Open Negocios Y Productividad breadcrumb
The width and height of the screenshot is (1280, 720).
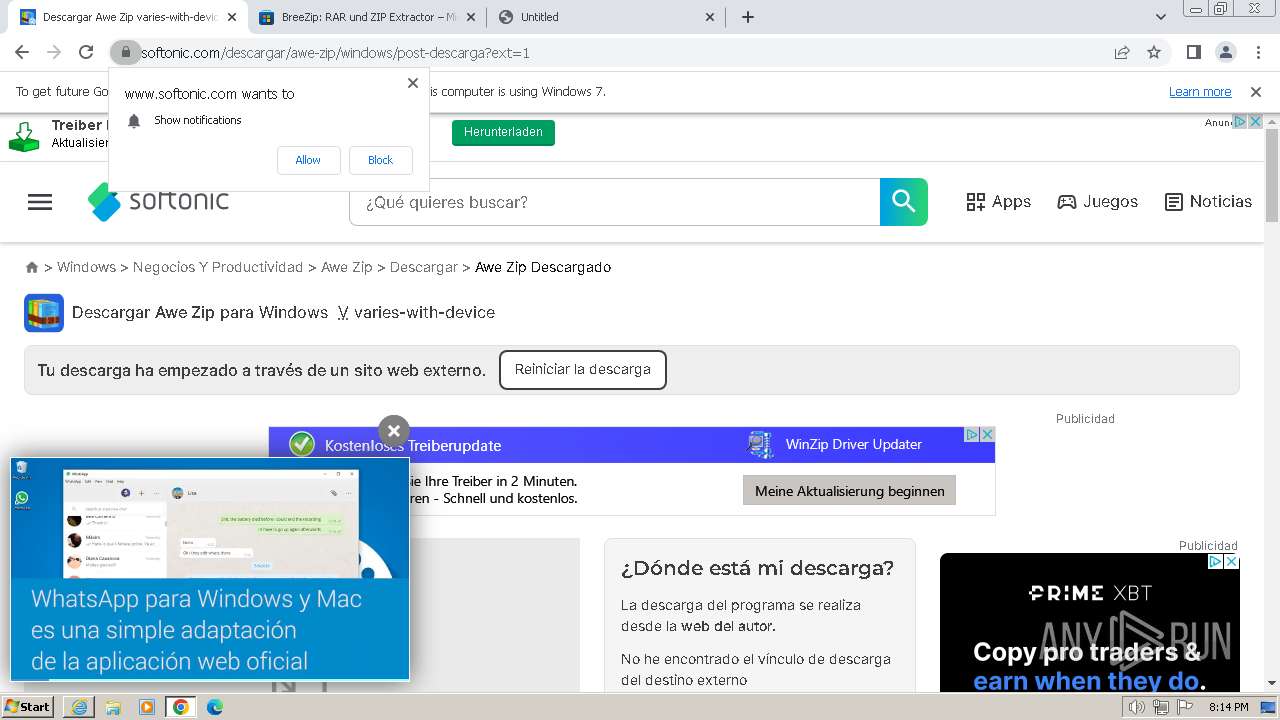tap(218, 267)
